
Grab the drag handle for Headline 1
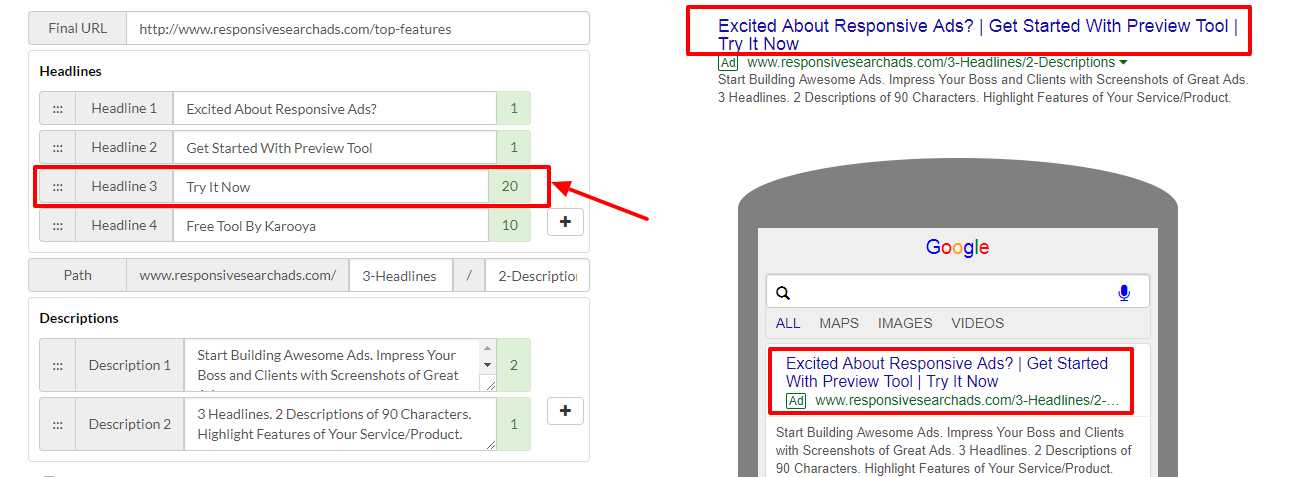pos(57,108)
